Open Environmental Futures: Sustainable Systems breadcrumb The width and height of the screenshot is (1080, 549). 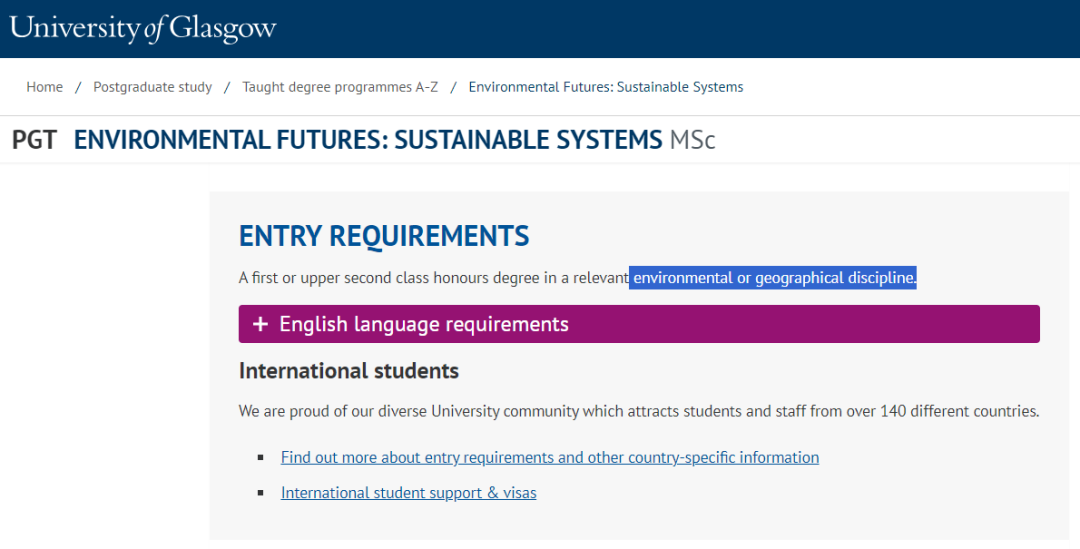[x=606, y=87]
